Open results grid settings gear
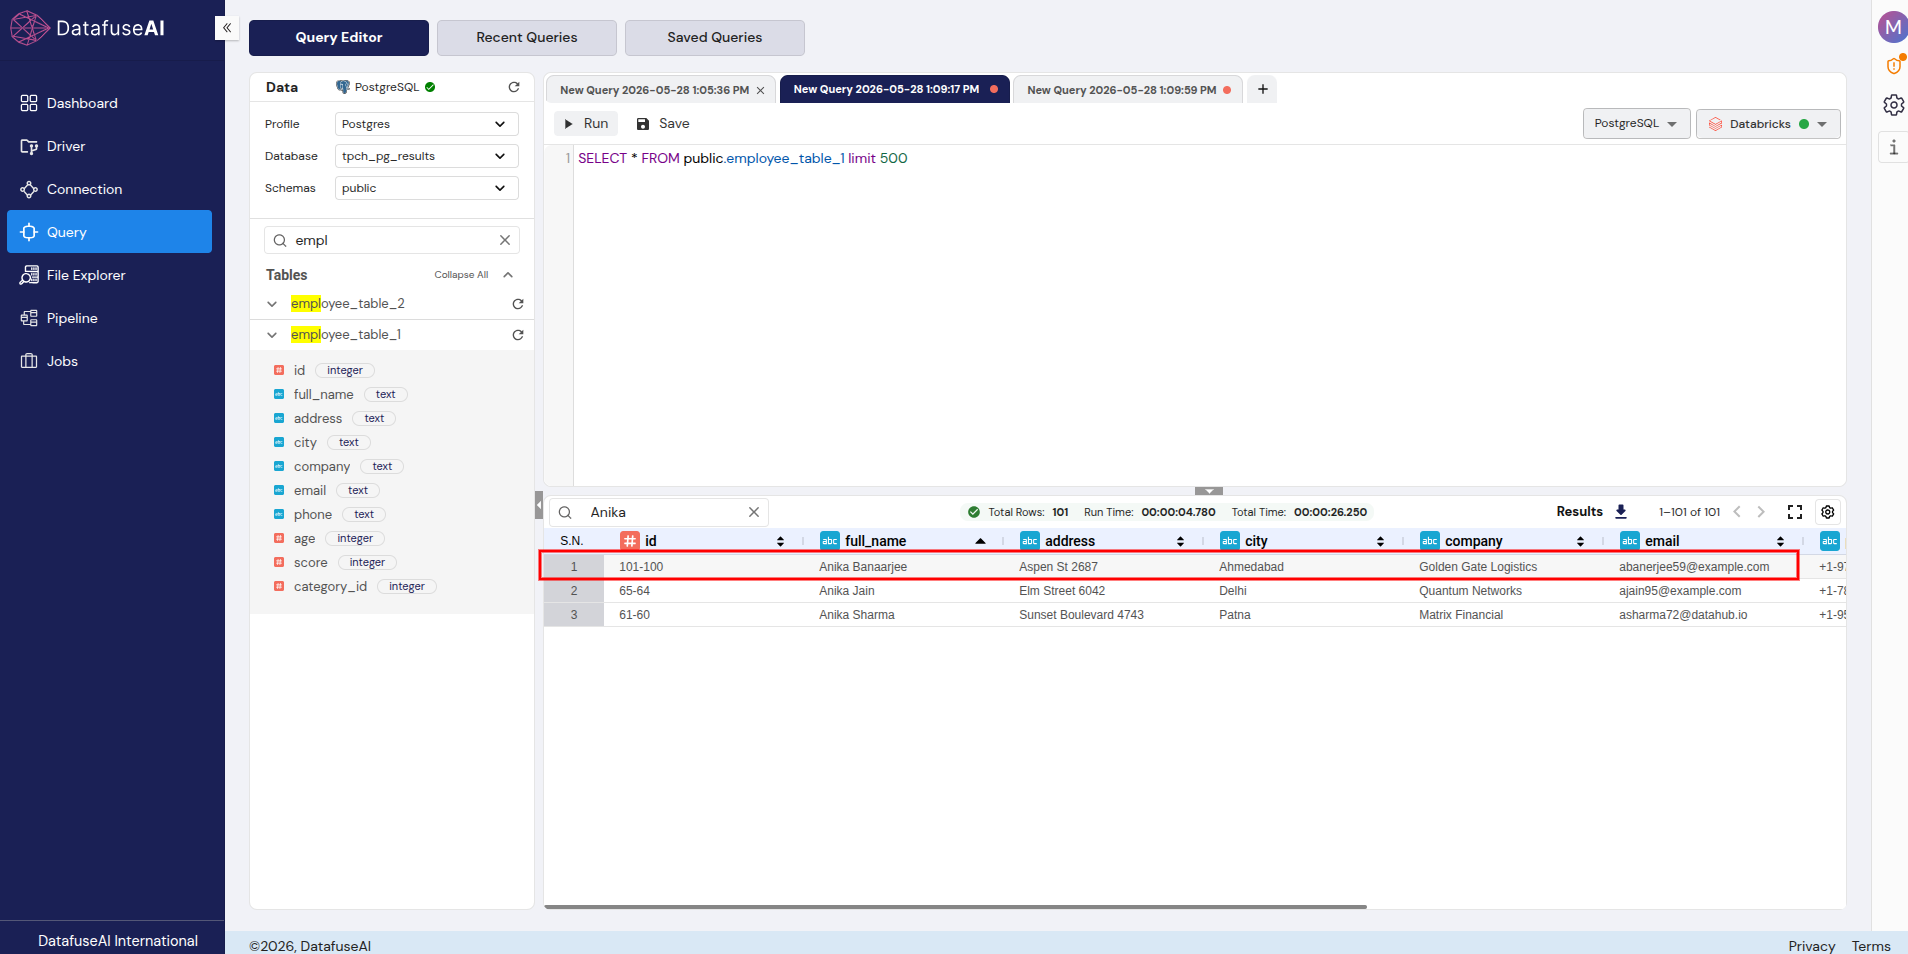The width and height of the screenshot is (1908, 954). coord(1828,512)
